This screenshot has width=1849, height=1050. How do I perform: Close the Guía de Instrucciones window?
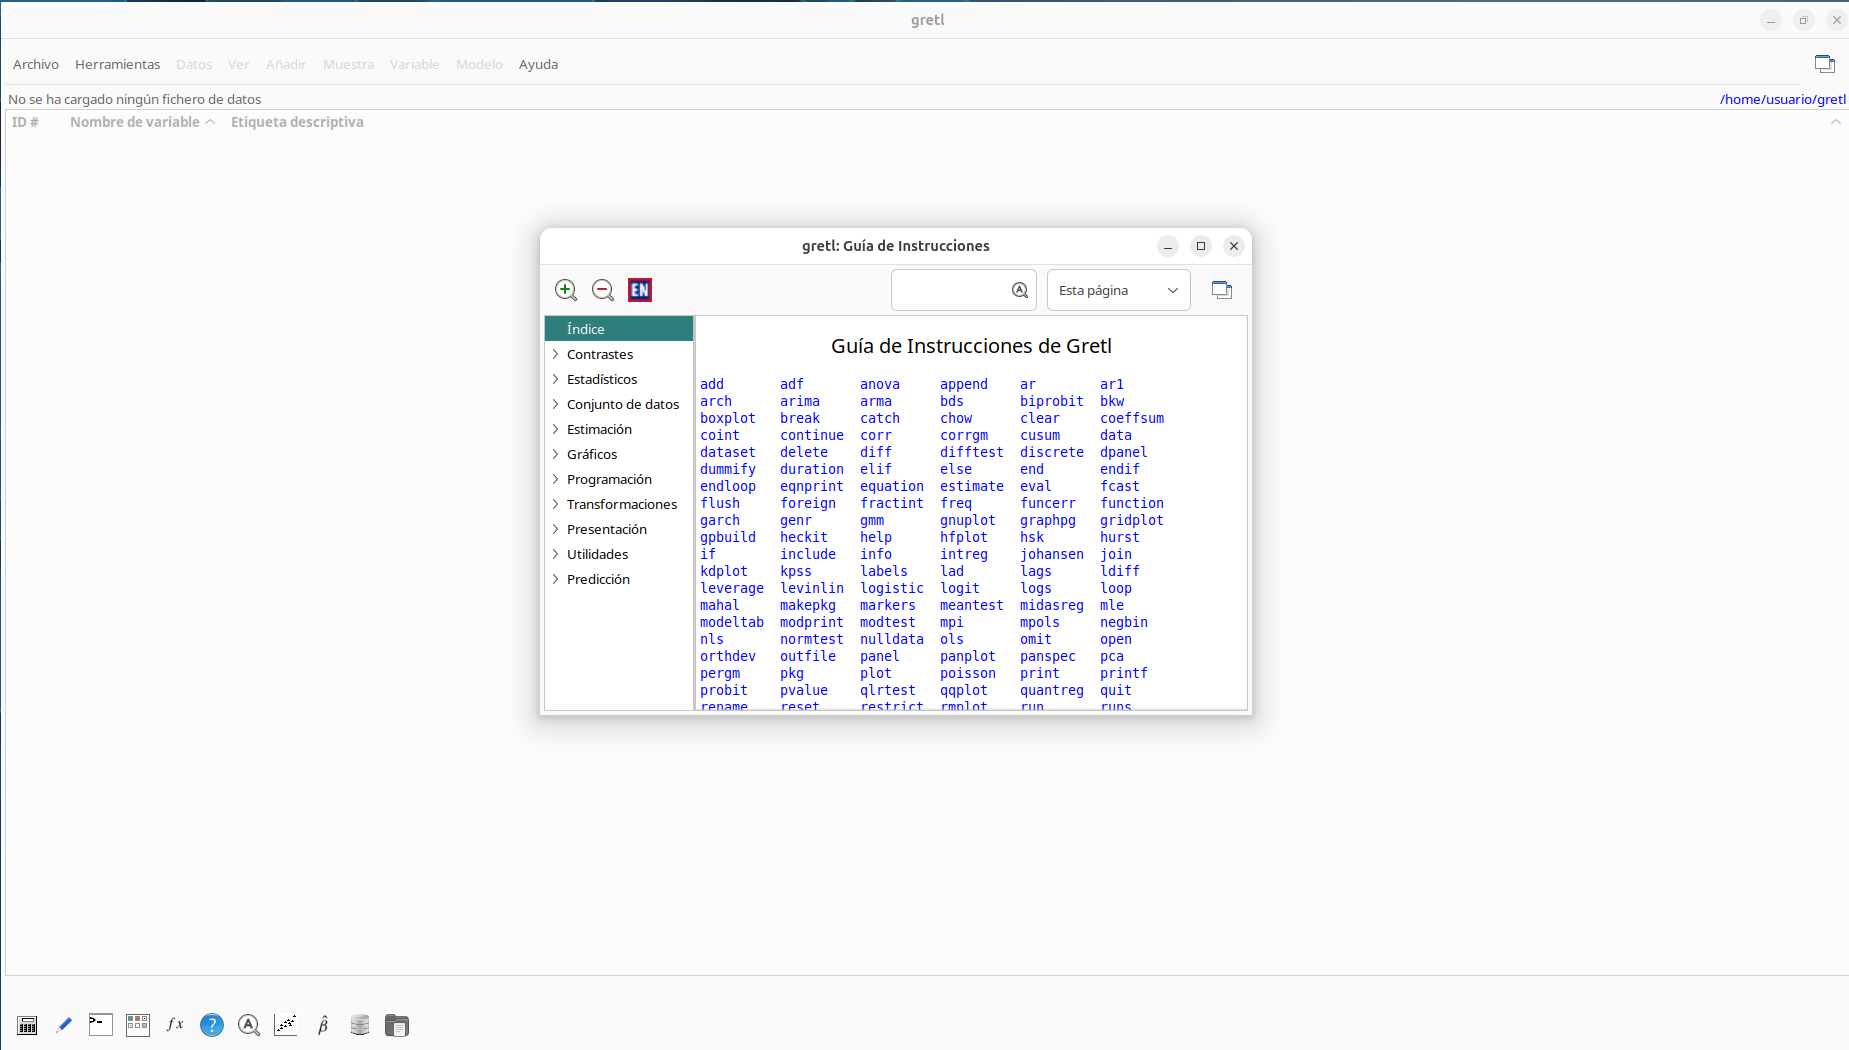point(1234,246)
